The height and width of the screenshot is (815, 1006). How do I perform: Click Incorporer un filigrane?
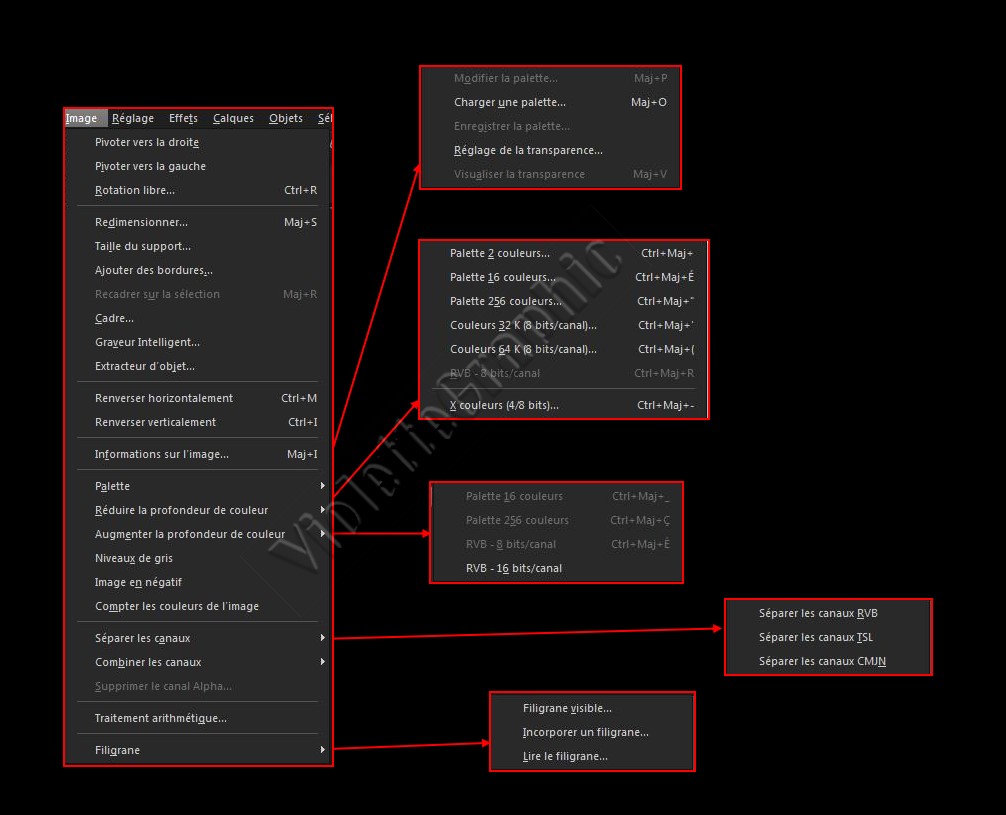click(586, 732)
